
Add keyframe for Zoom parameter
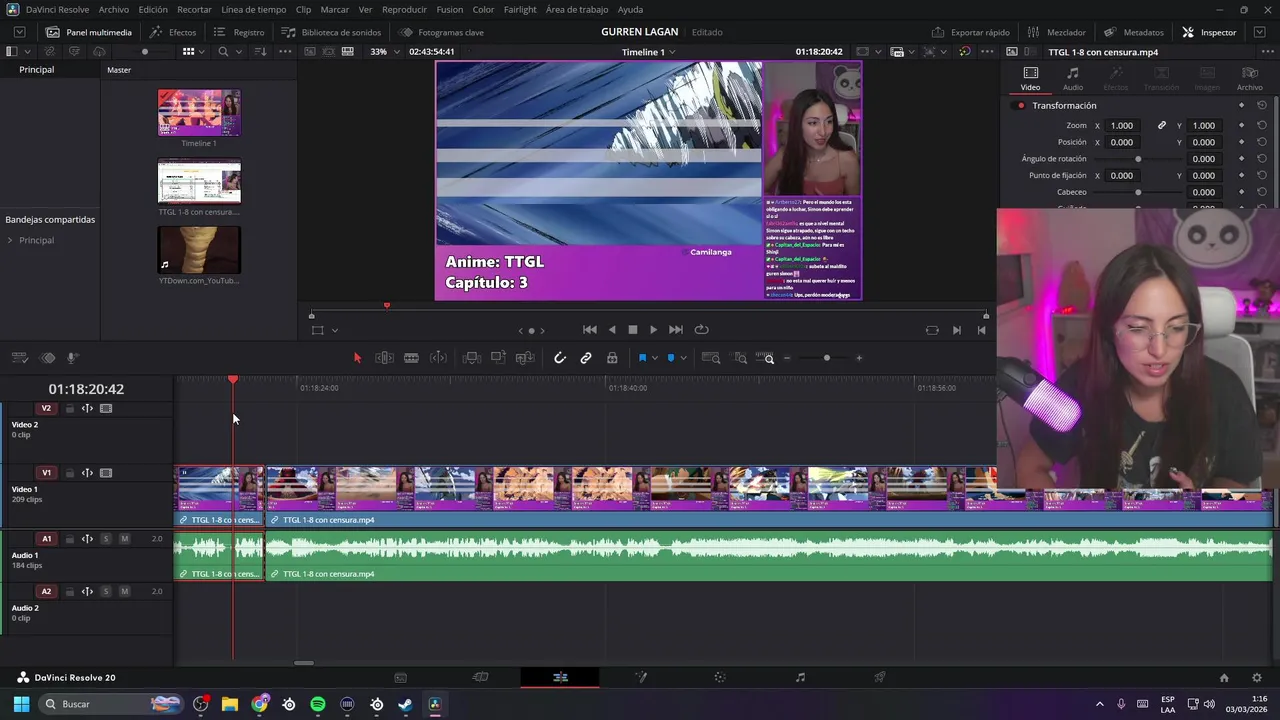point(1241,125)
